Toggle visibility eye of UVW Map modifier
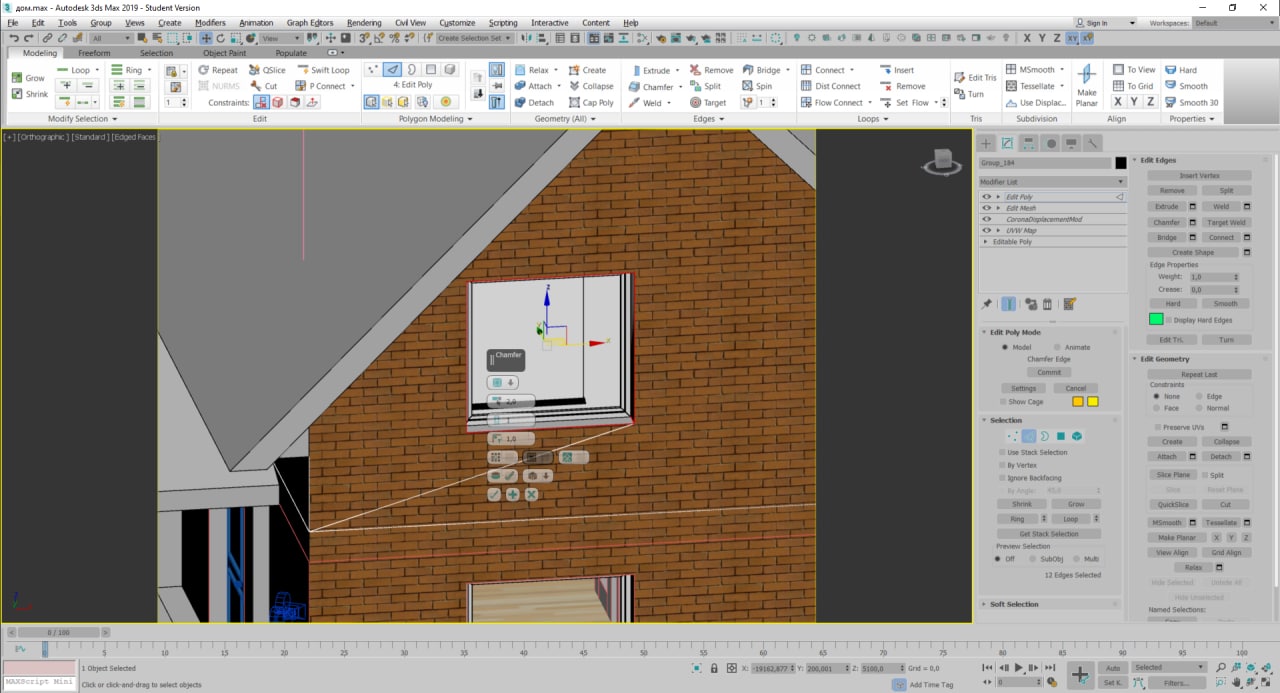 pos(986,230)
